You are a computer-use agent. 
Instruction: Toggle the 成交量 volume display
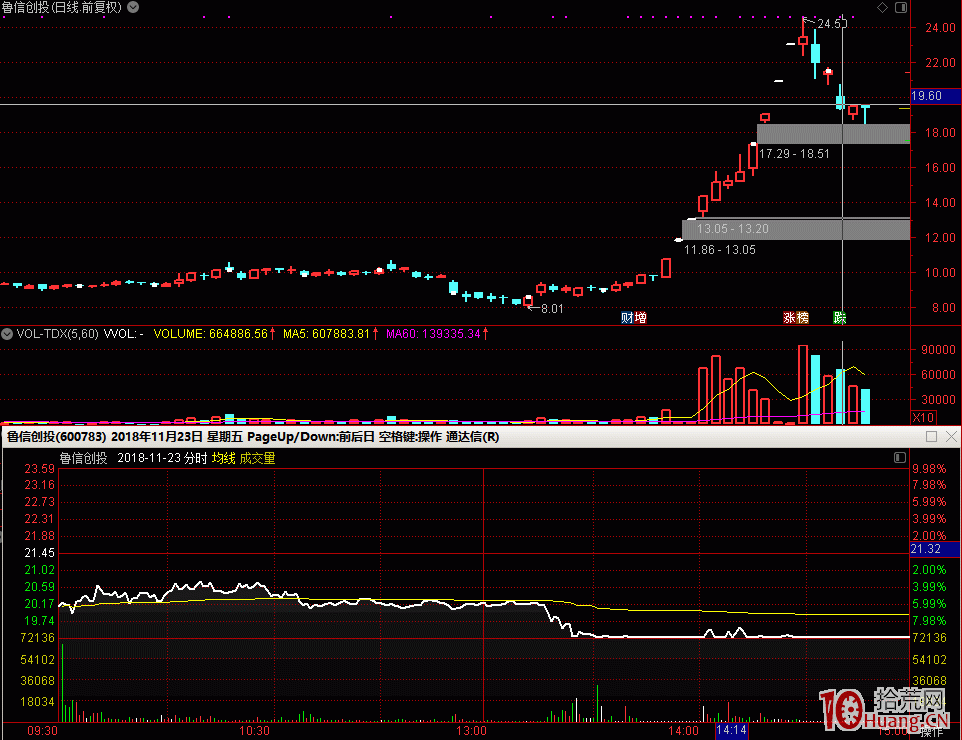tap(257, 458)
